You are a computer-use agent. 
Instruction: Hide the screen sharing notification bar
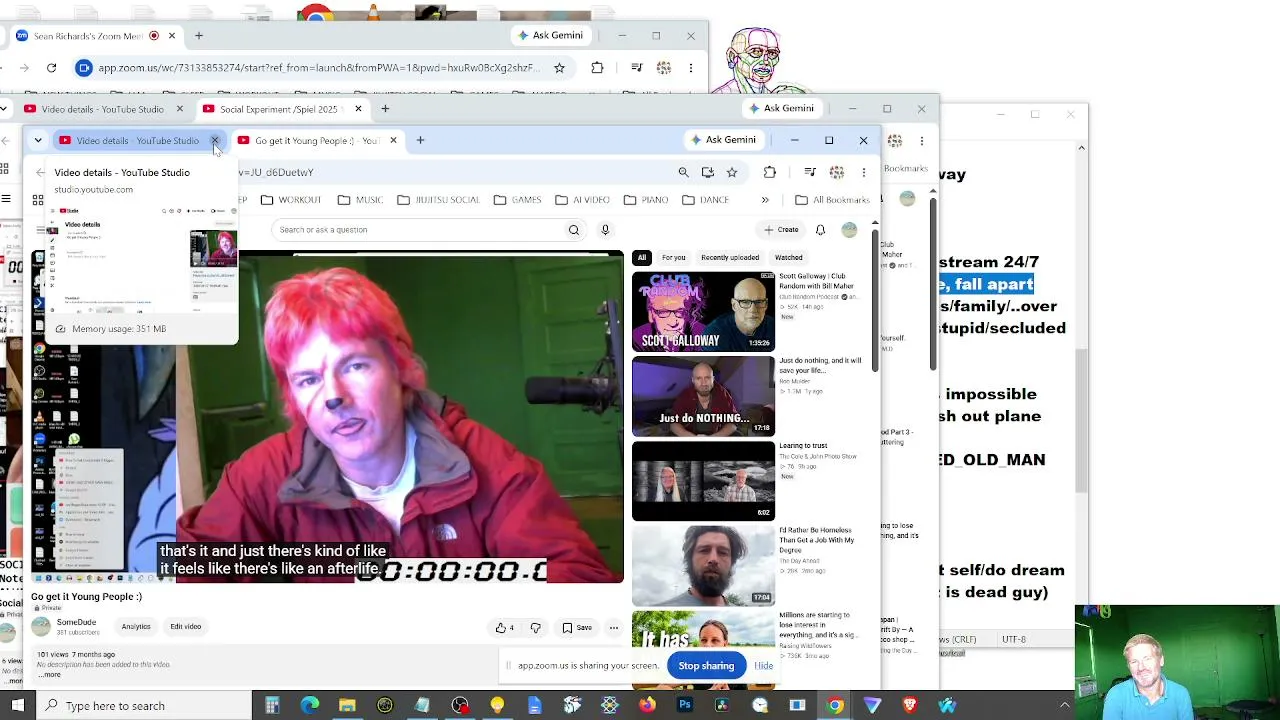pos(763,666)
